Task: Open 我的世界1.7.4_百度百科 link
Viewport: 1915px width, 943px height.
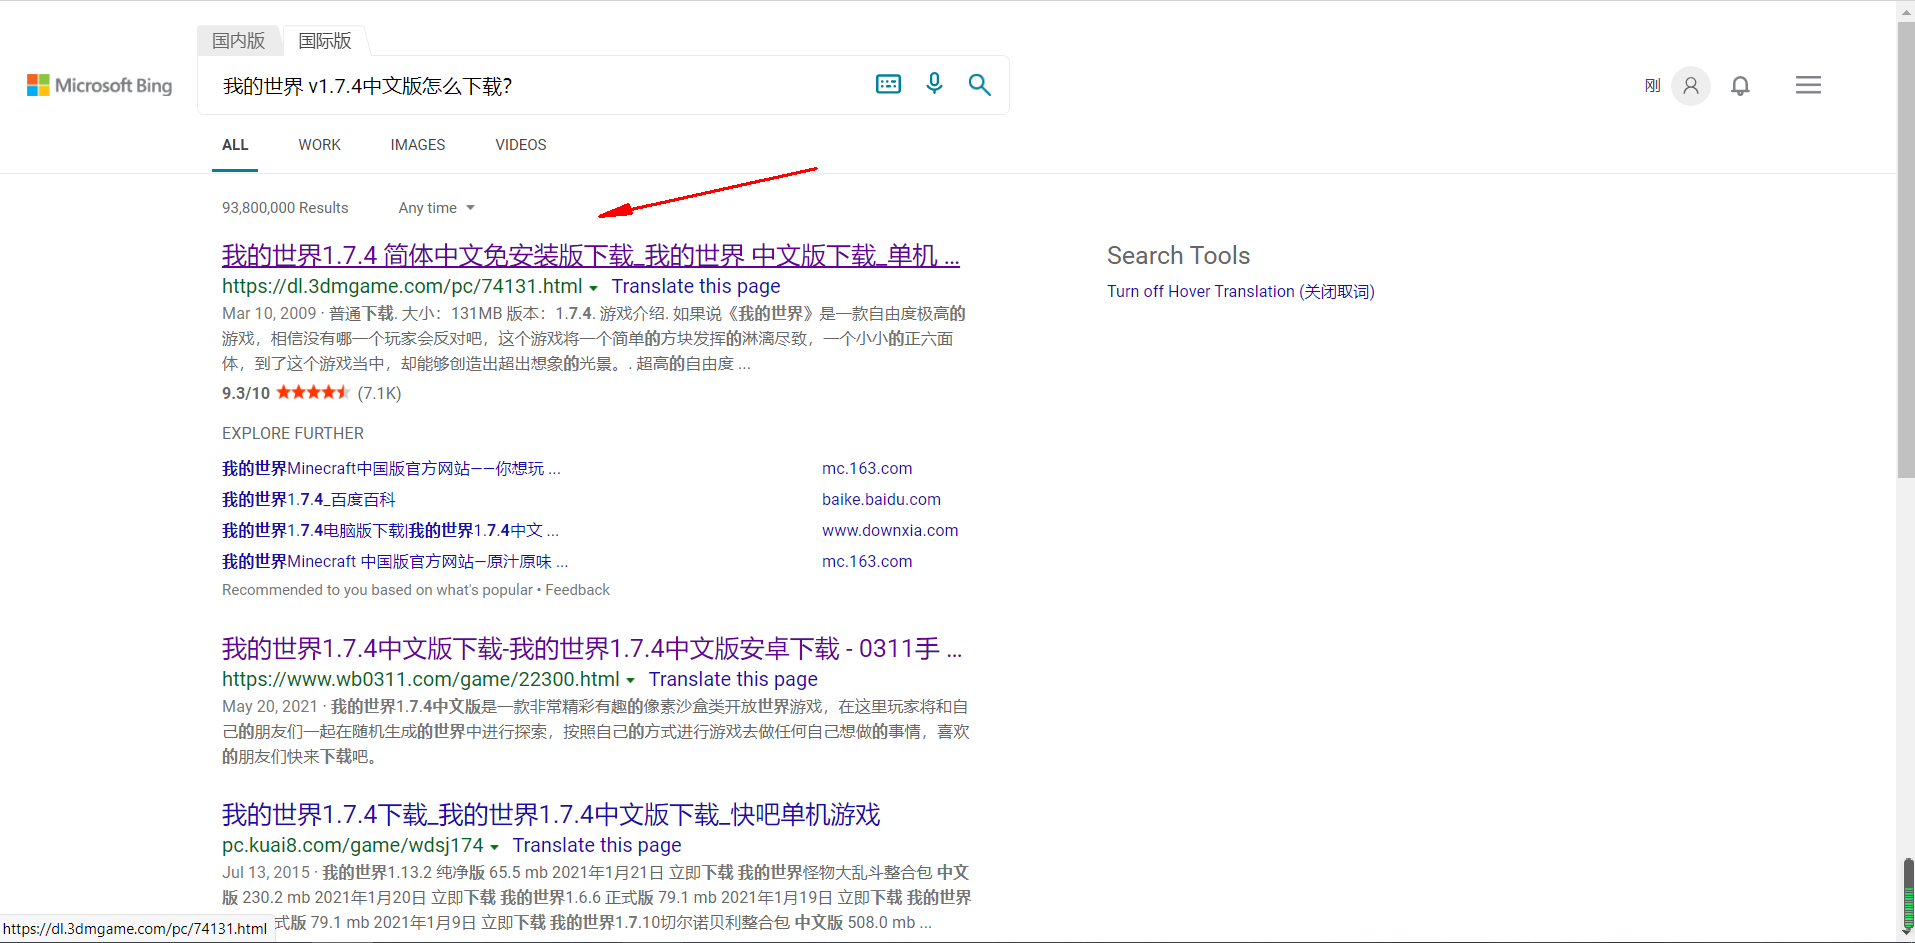Action: click(309, 499)
